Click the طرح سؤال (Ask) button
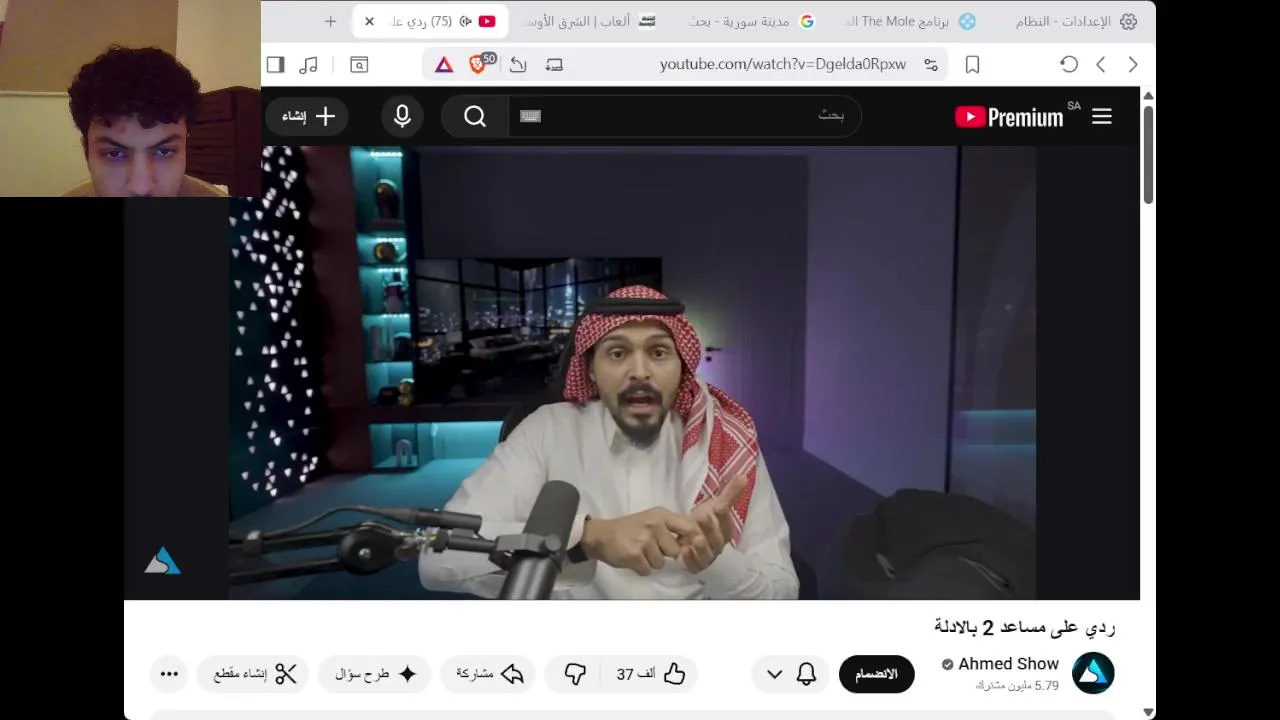The height and width of the screenshot is (720, 1280). coord(375,674)
